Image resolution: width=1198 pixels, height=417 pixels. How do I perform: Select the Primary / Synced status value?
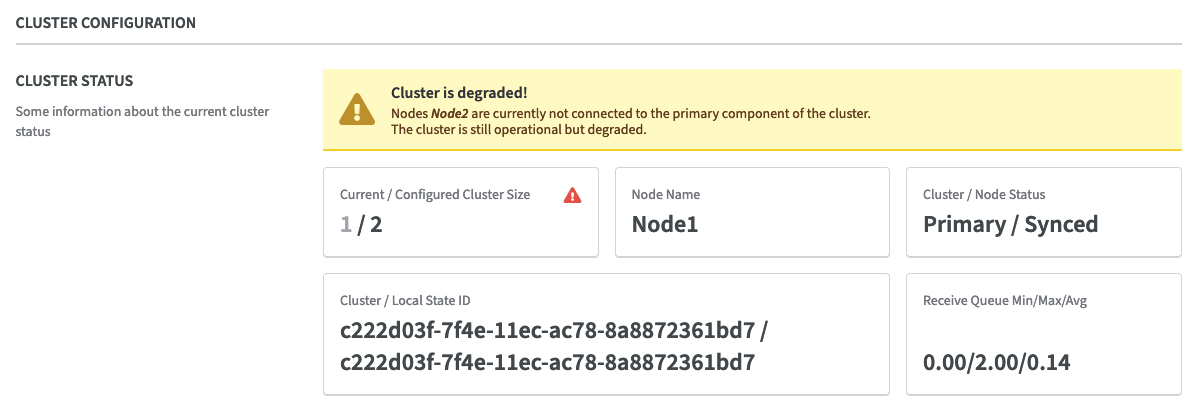tap(1010, 224)
